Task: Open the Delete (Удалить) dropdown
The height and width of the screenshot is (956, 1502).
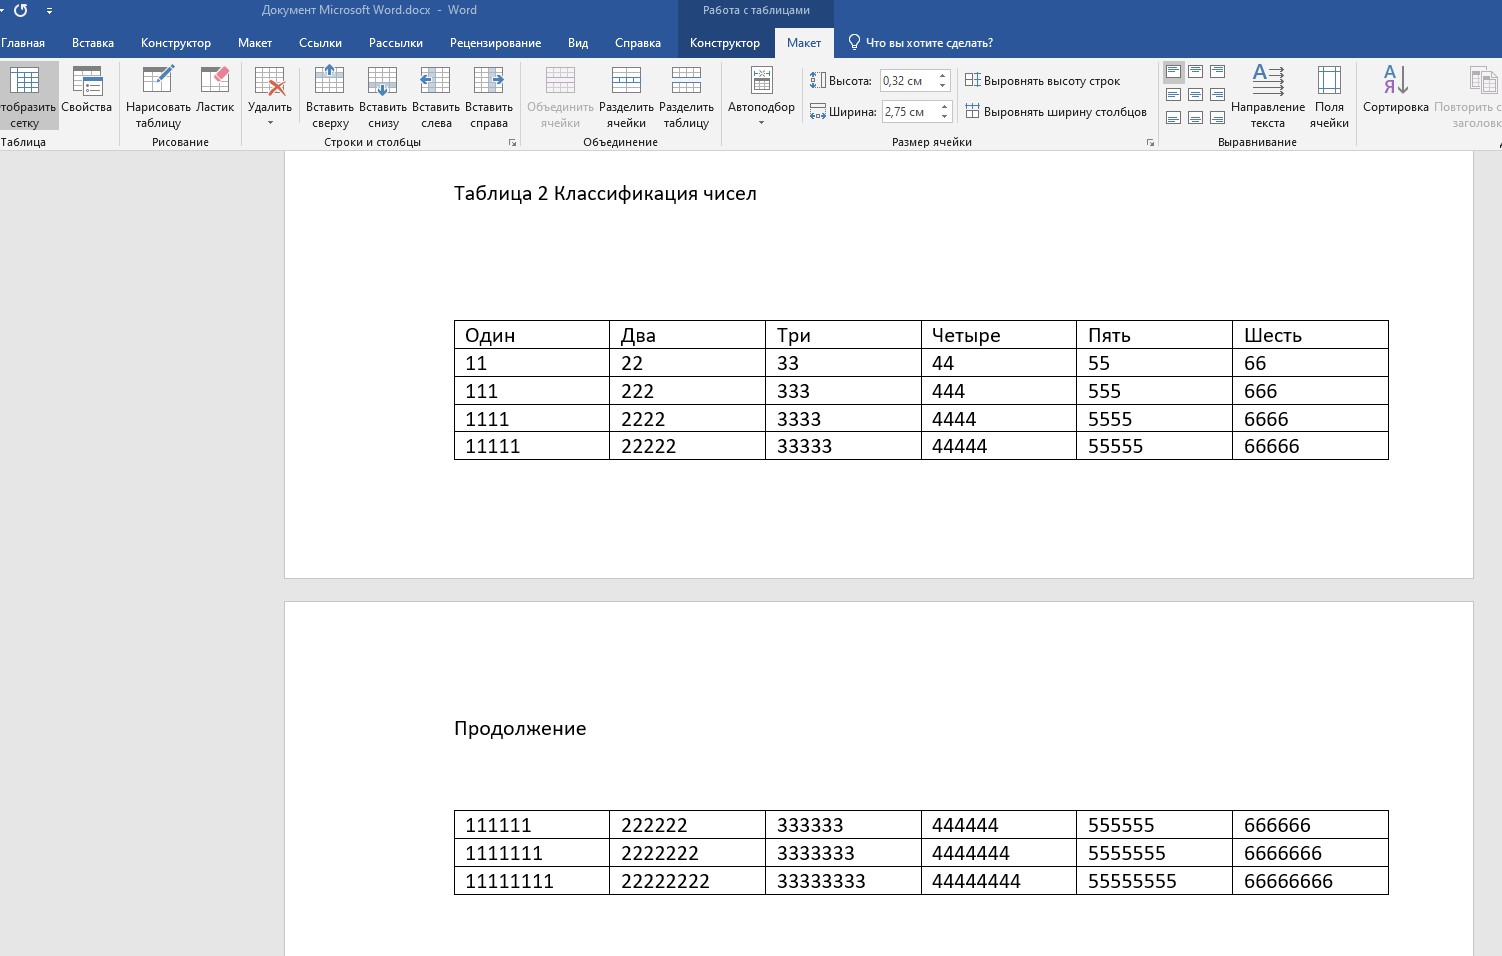Action: (270, 96)
